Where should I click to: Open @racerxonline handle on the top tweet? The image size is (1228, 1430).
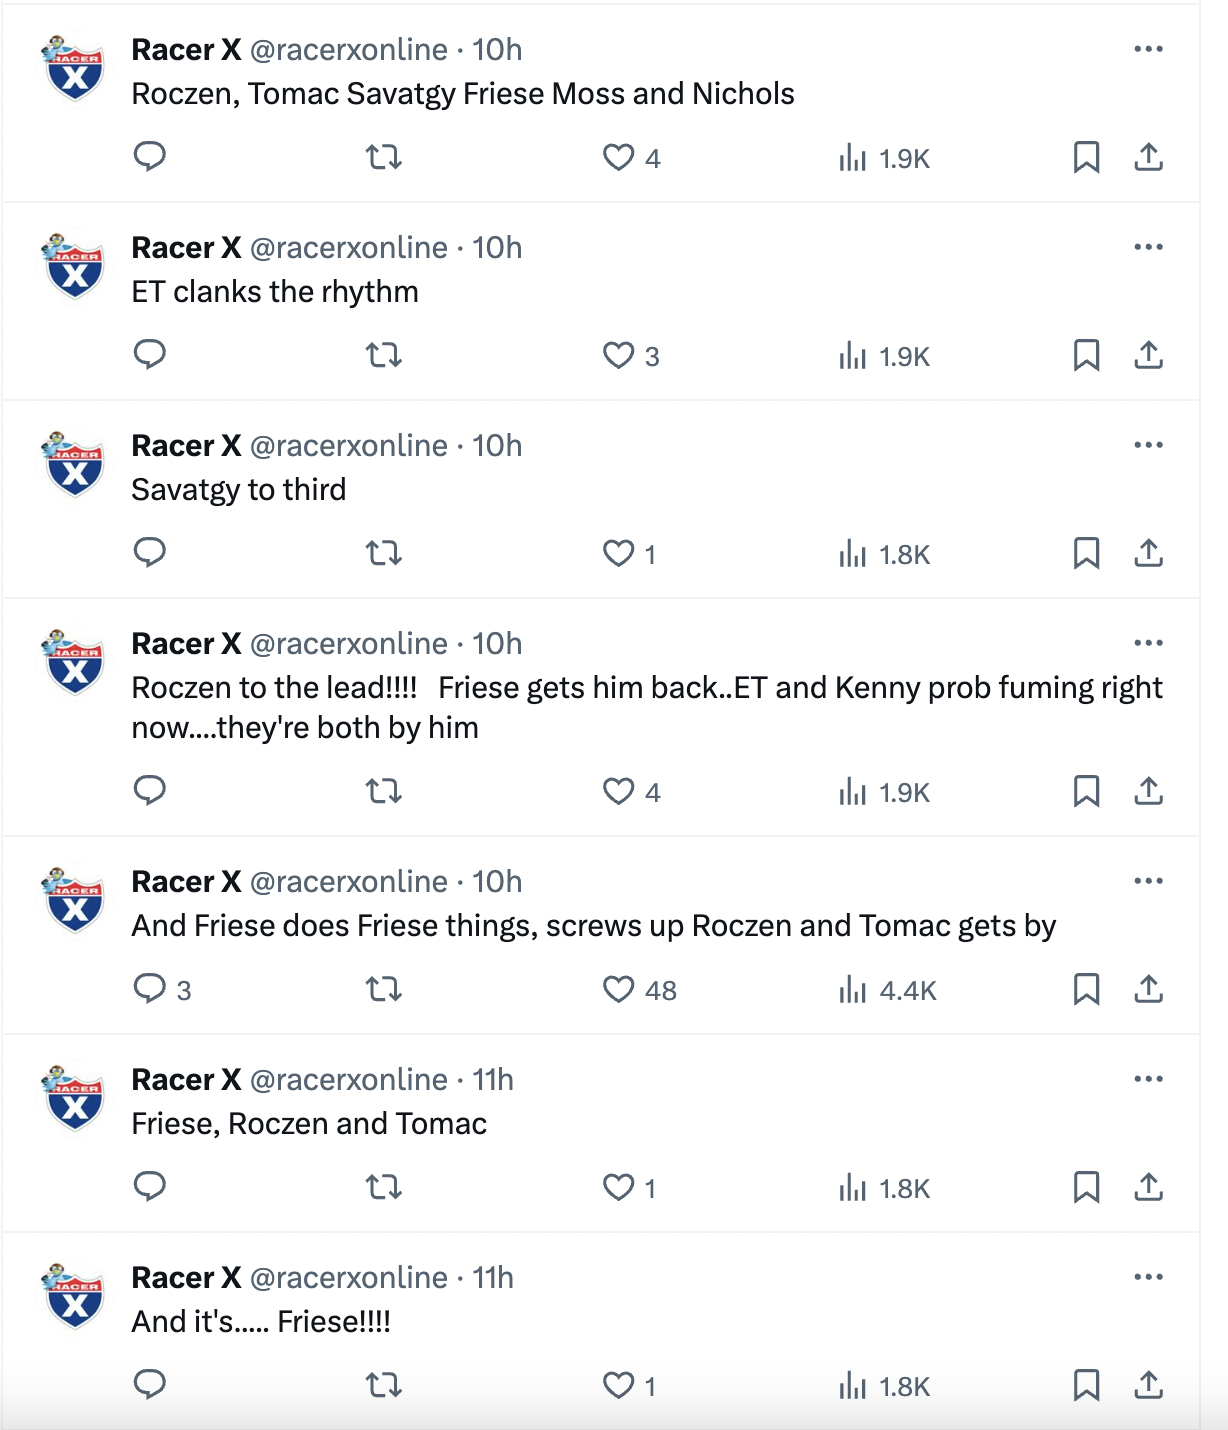click(x=348, y=50)
